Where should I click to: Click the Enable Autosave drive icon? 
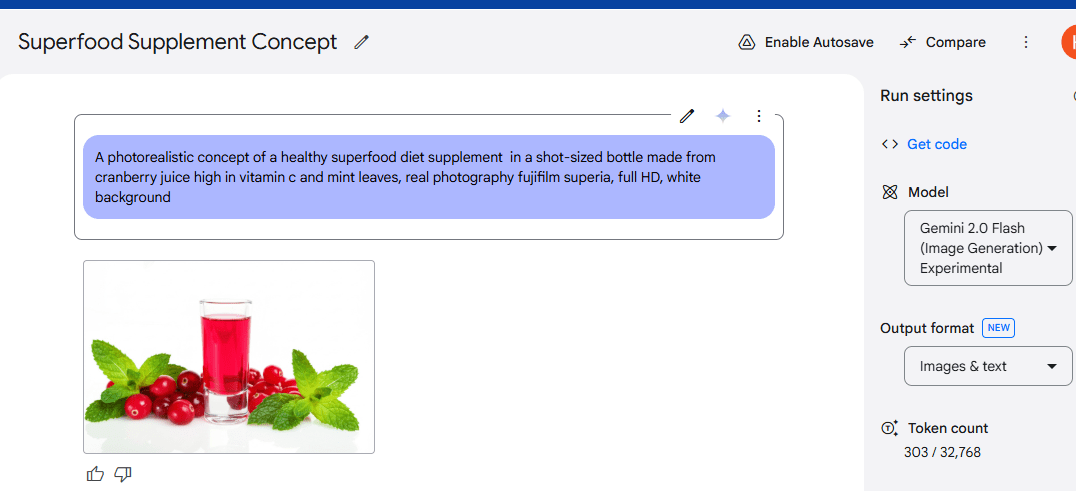[x=746, y=42]
